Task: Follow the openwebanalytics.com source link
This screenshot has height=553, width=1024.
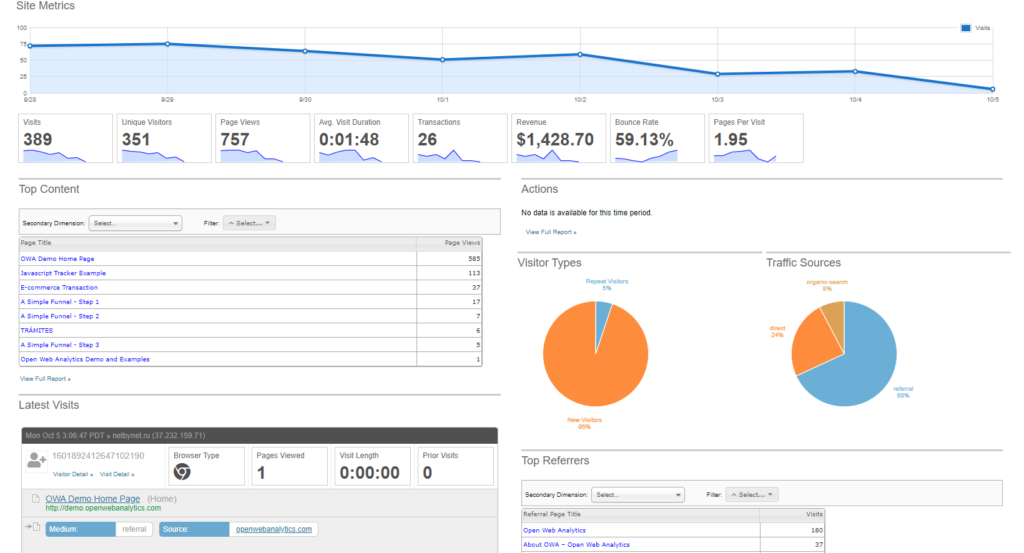Action: [x=274, y=529]
